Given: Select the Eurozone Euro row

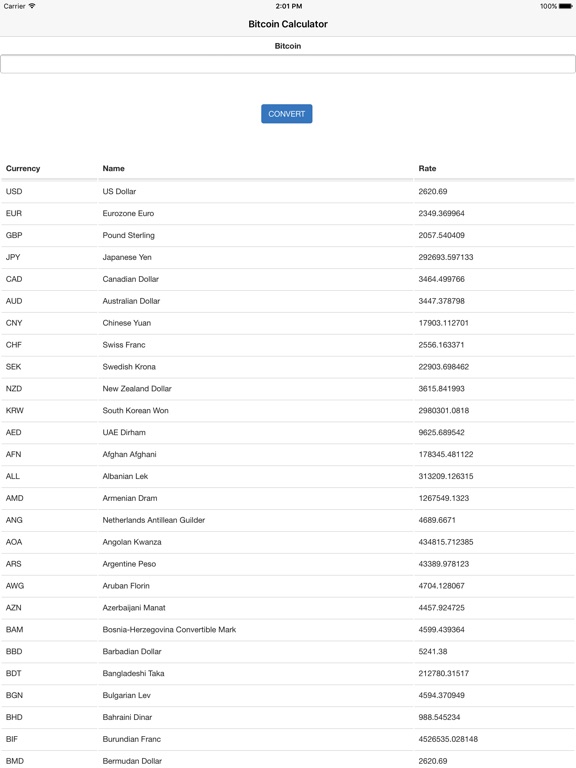Looking at the screenshot, I should 288,214.
